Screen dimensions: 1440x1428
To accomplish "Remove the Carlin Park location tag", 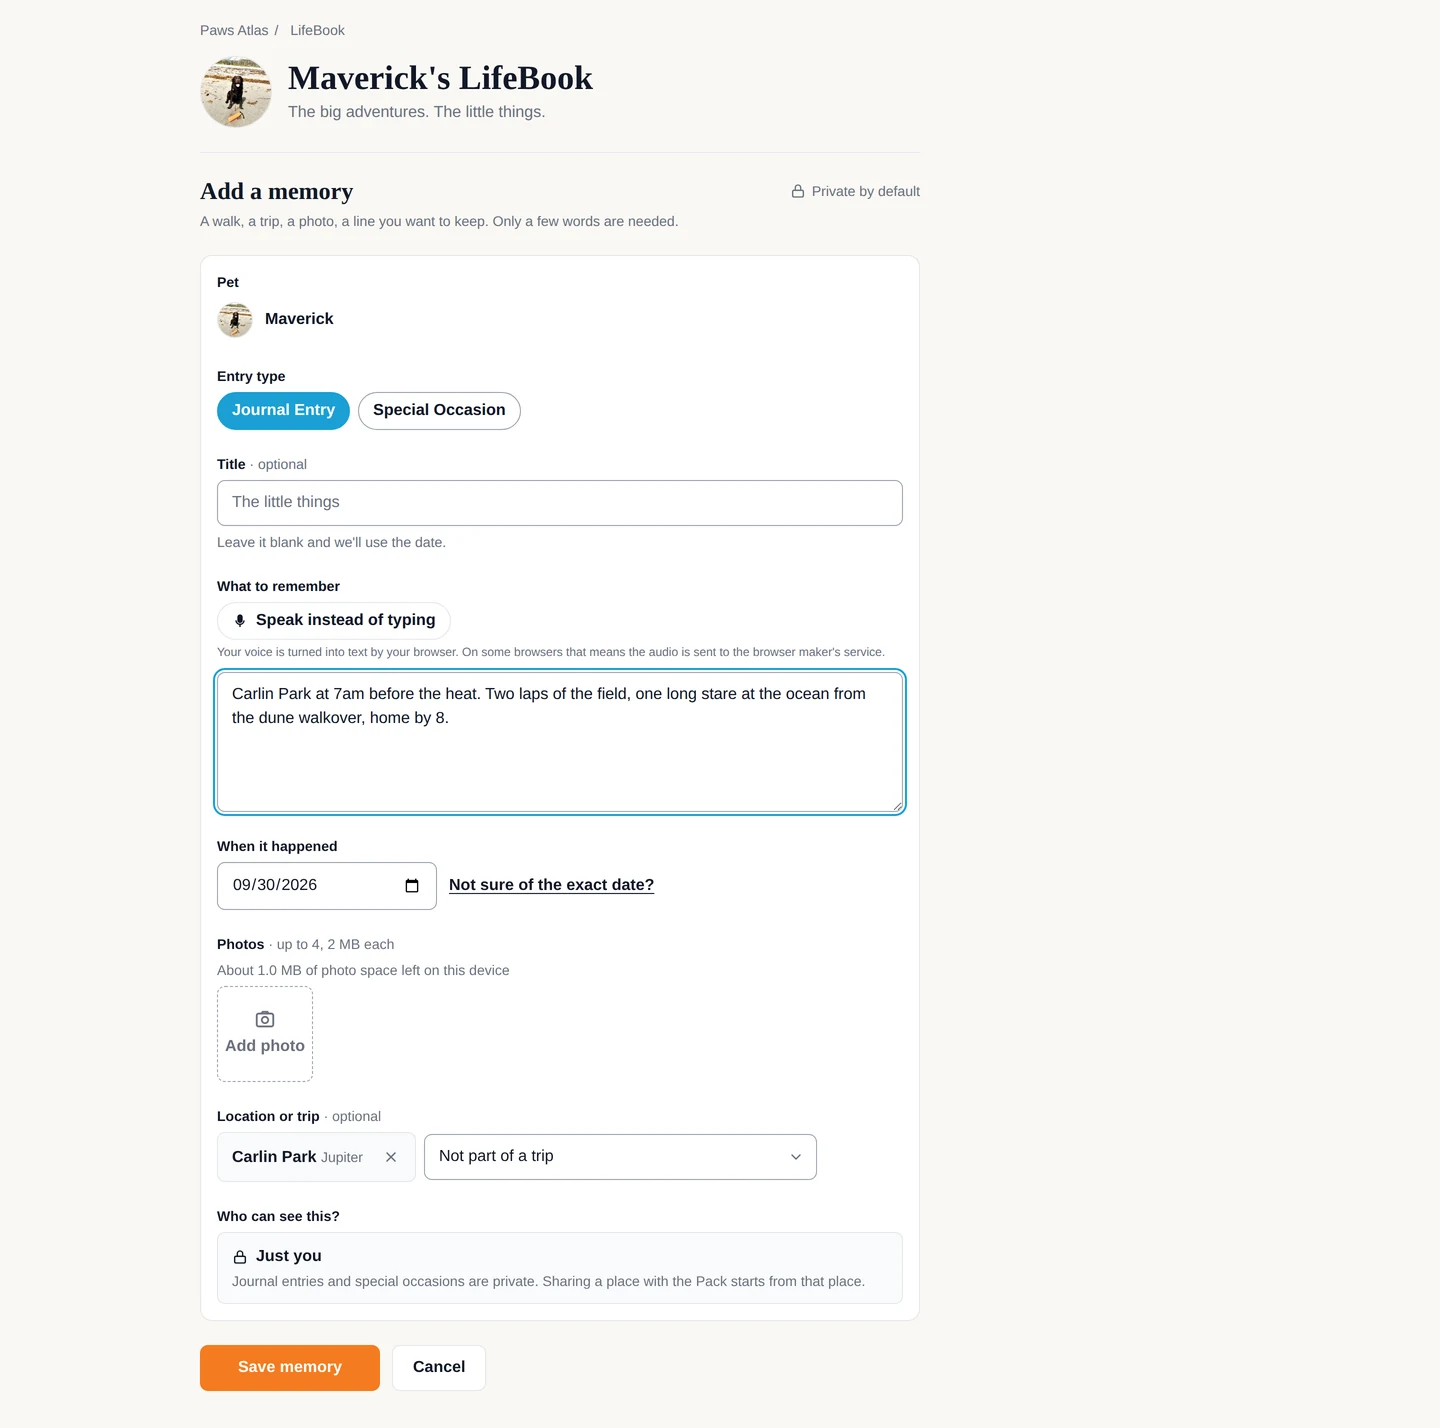I will click(x=391, y=1157).
